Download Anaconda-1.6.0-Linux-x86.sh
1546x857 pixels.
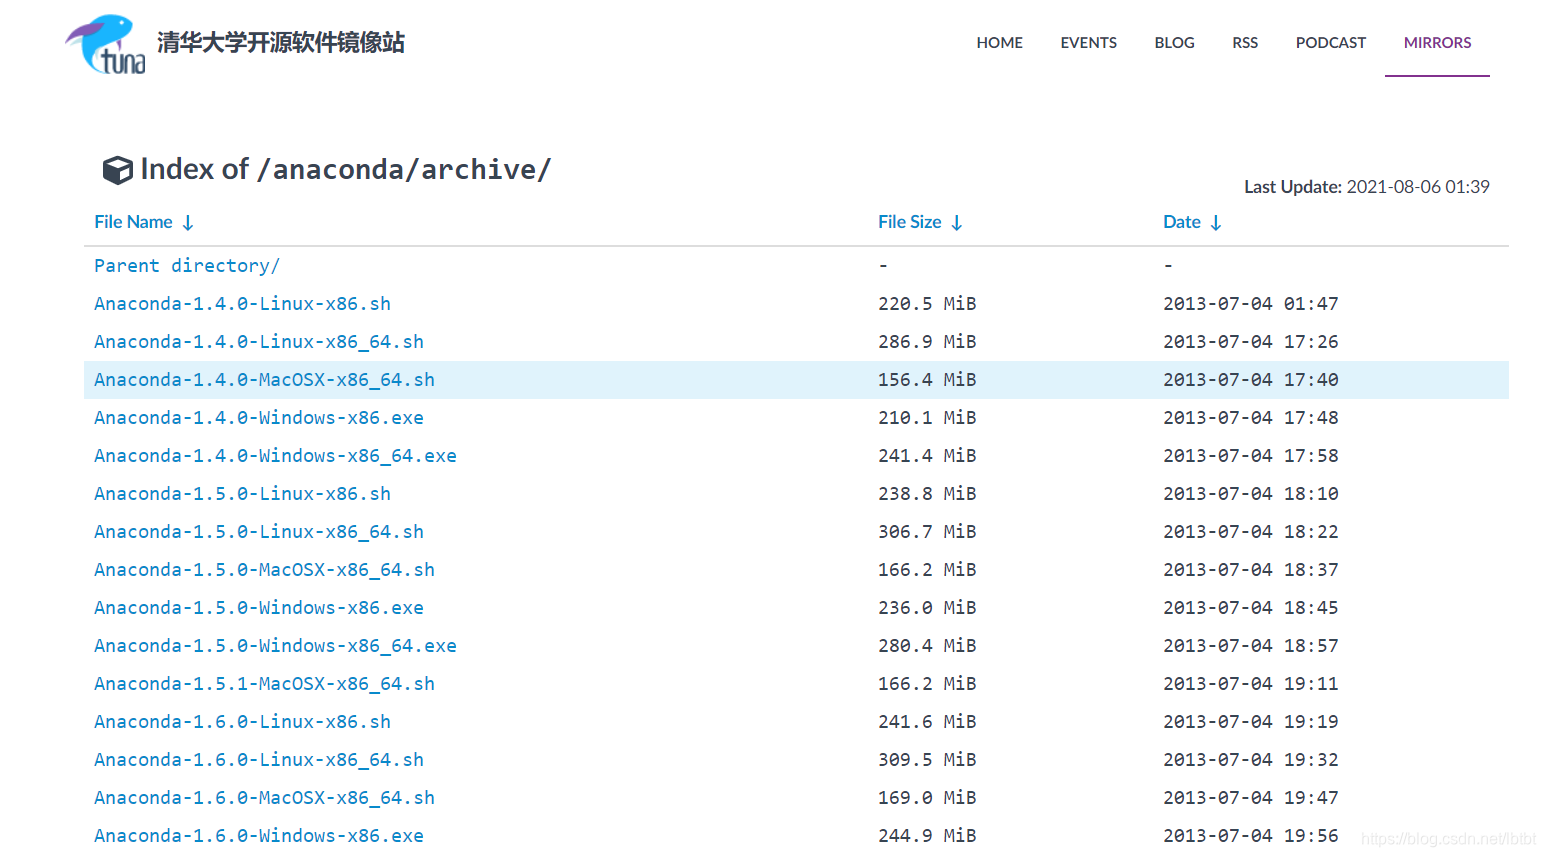point(242,722)
